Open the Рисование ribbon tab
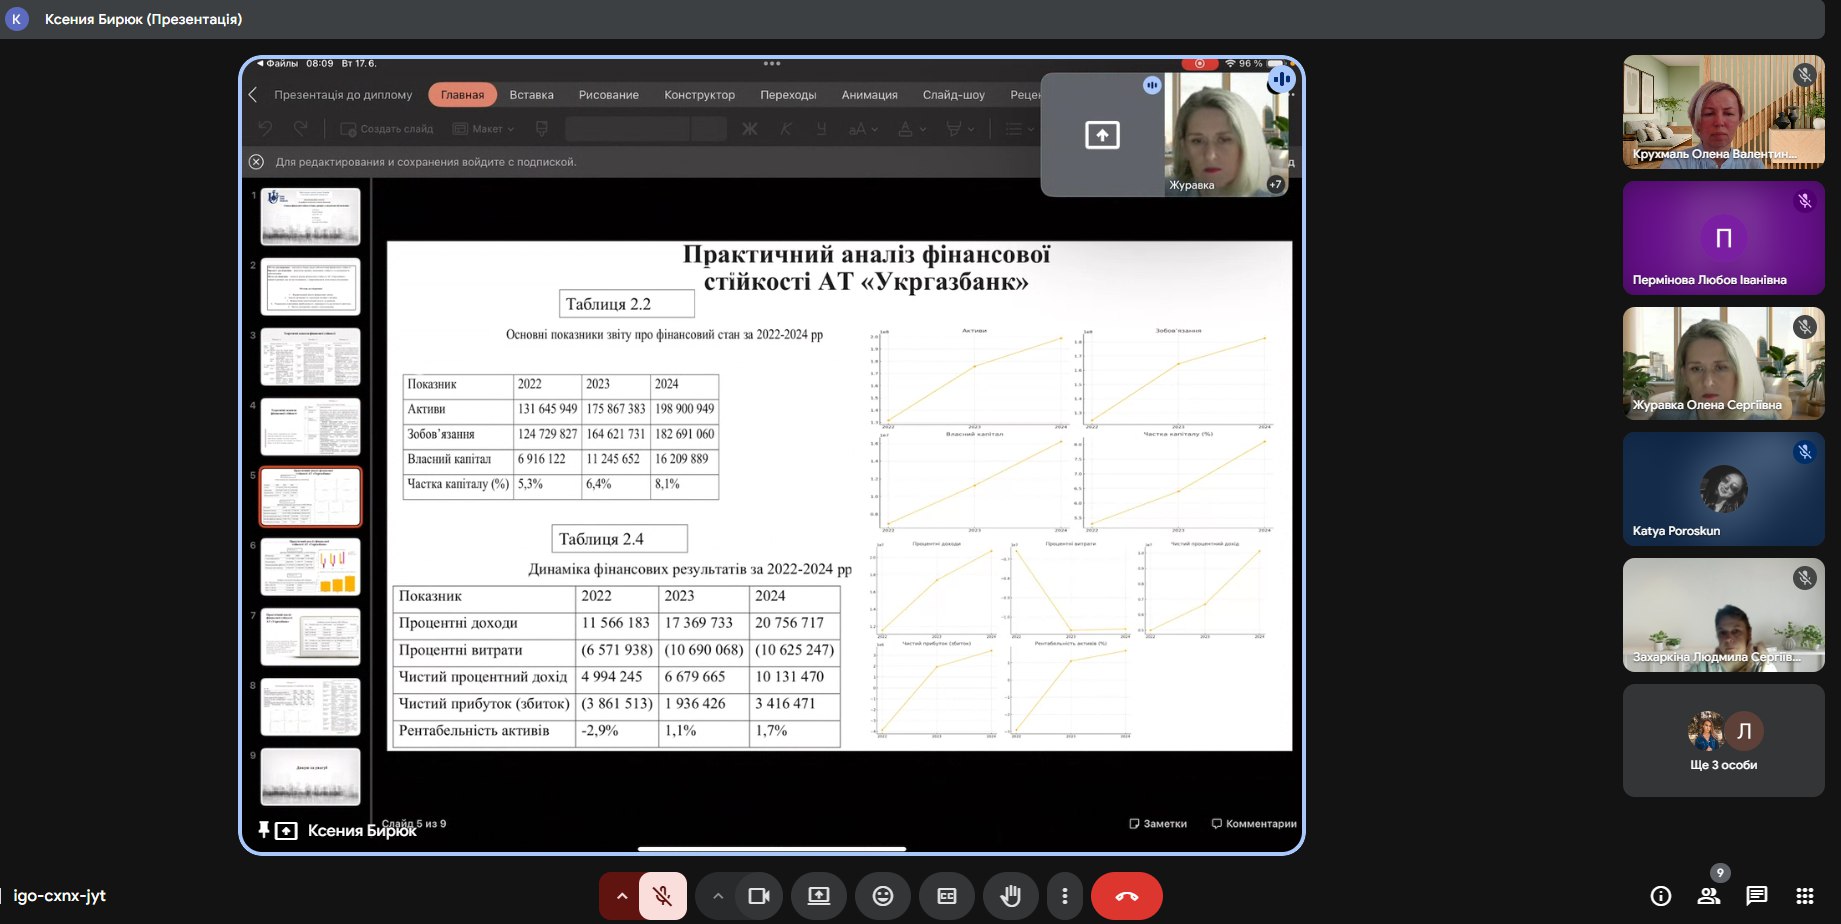This screenshot has width=1841, height=924. tap(608, 95)
